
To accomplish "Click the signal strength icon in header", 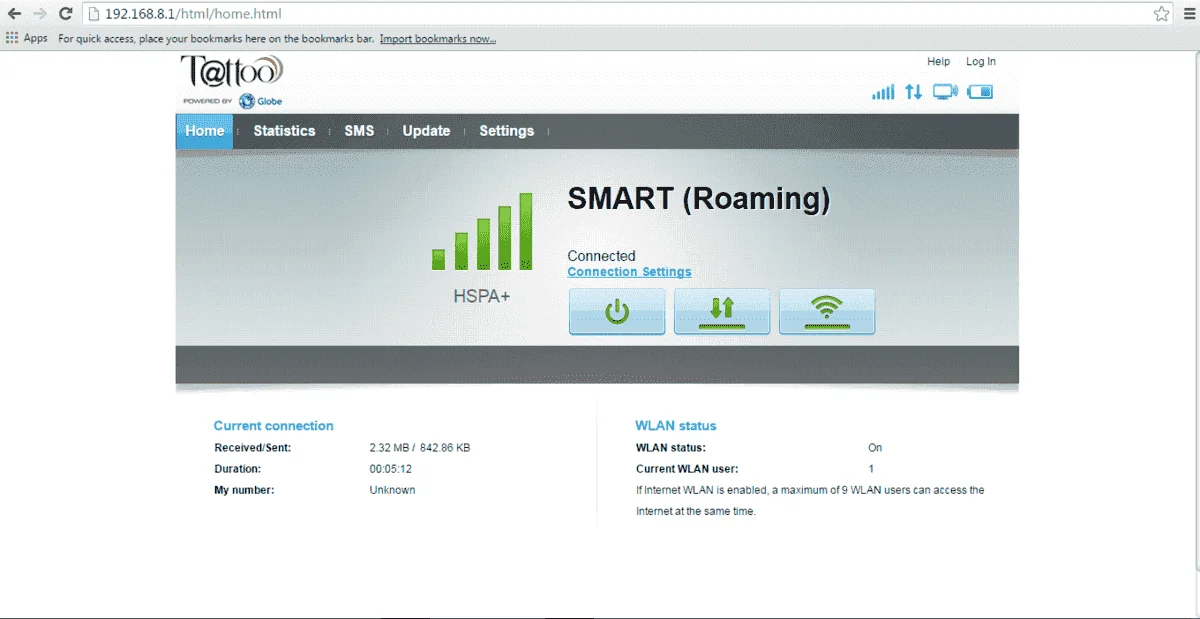I will [x=883, y=92].
